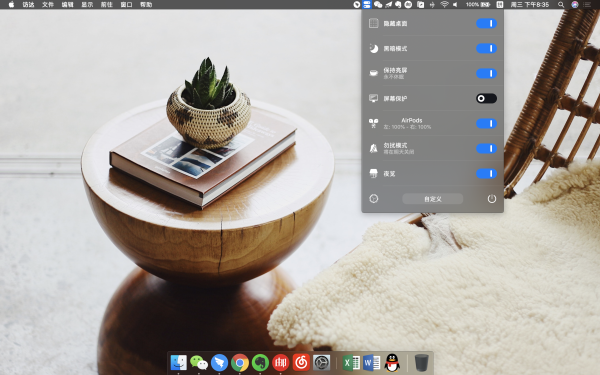Image resolution: width=600 pixels, height=375 pixels.
Task: Toggle the 隐藏桌面 (hide desktop) switch
Action: pyautogui.click(x=486, y=23)
